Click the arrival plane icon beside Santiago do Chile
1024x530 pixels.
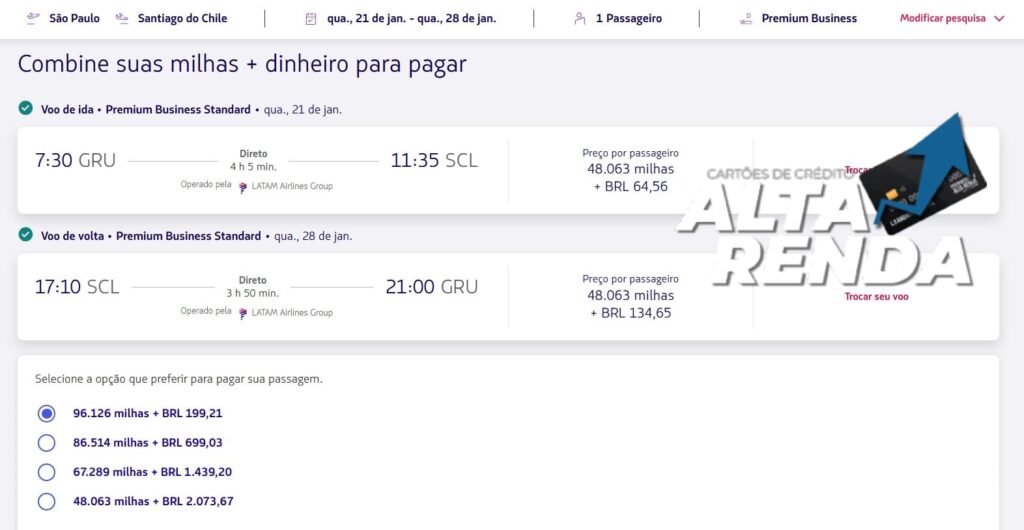click(122, 18)
